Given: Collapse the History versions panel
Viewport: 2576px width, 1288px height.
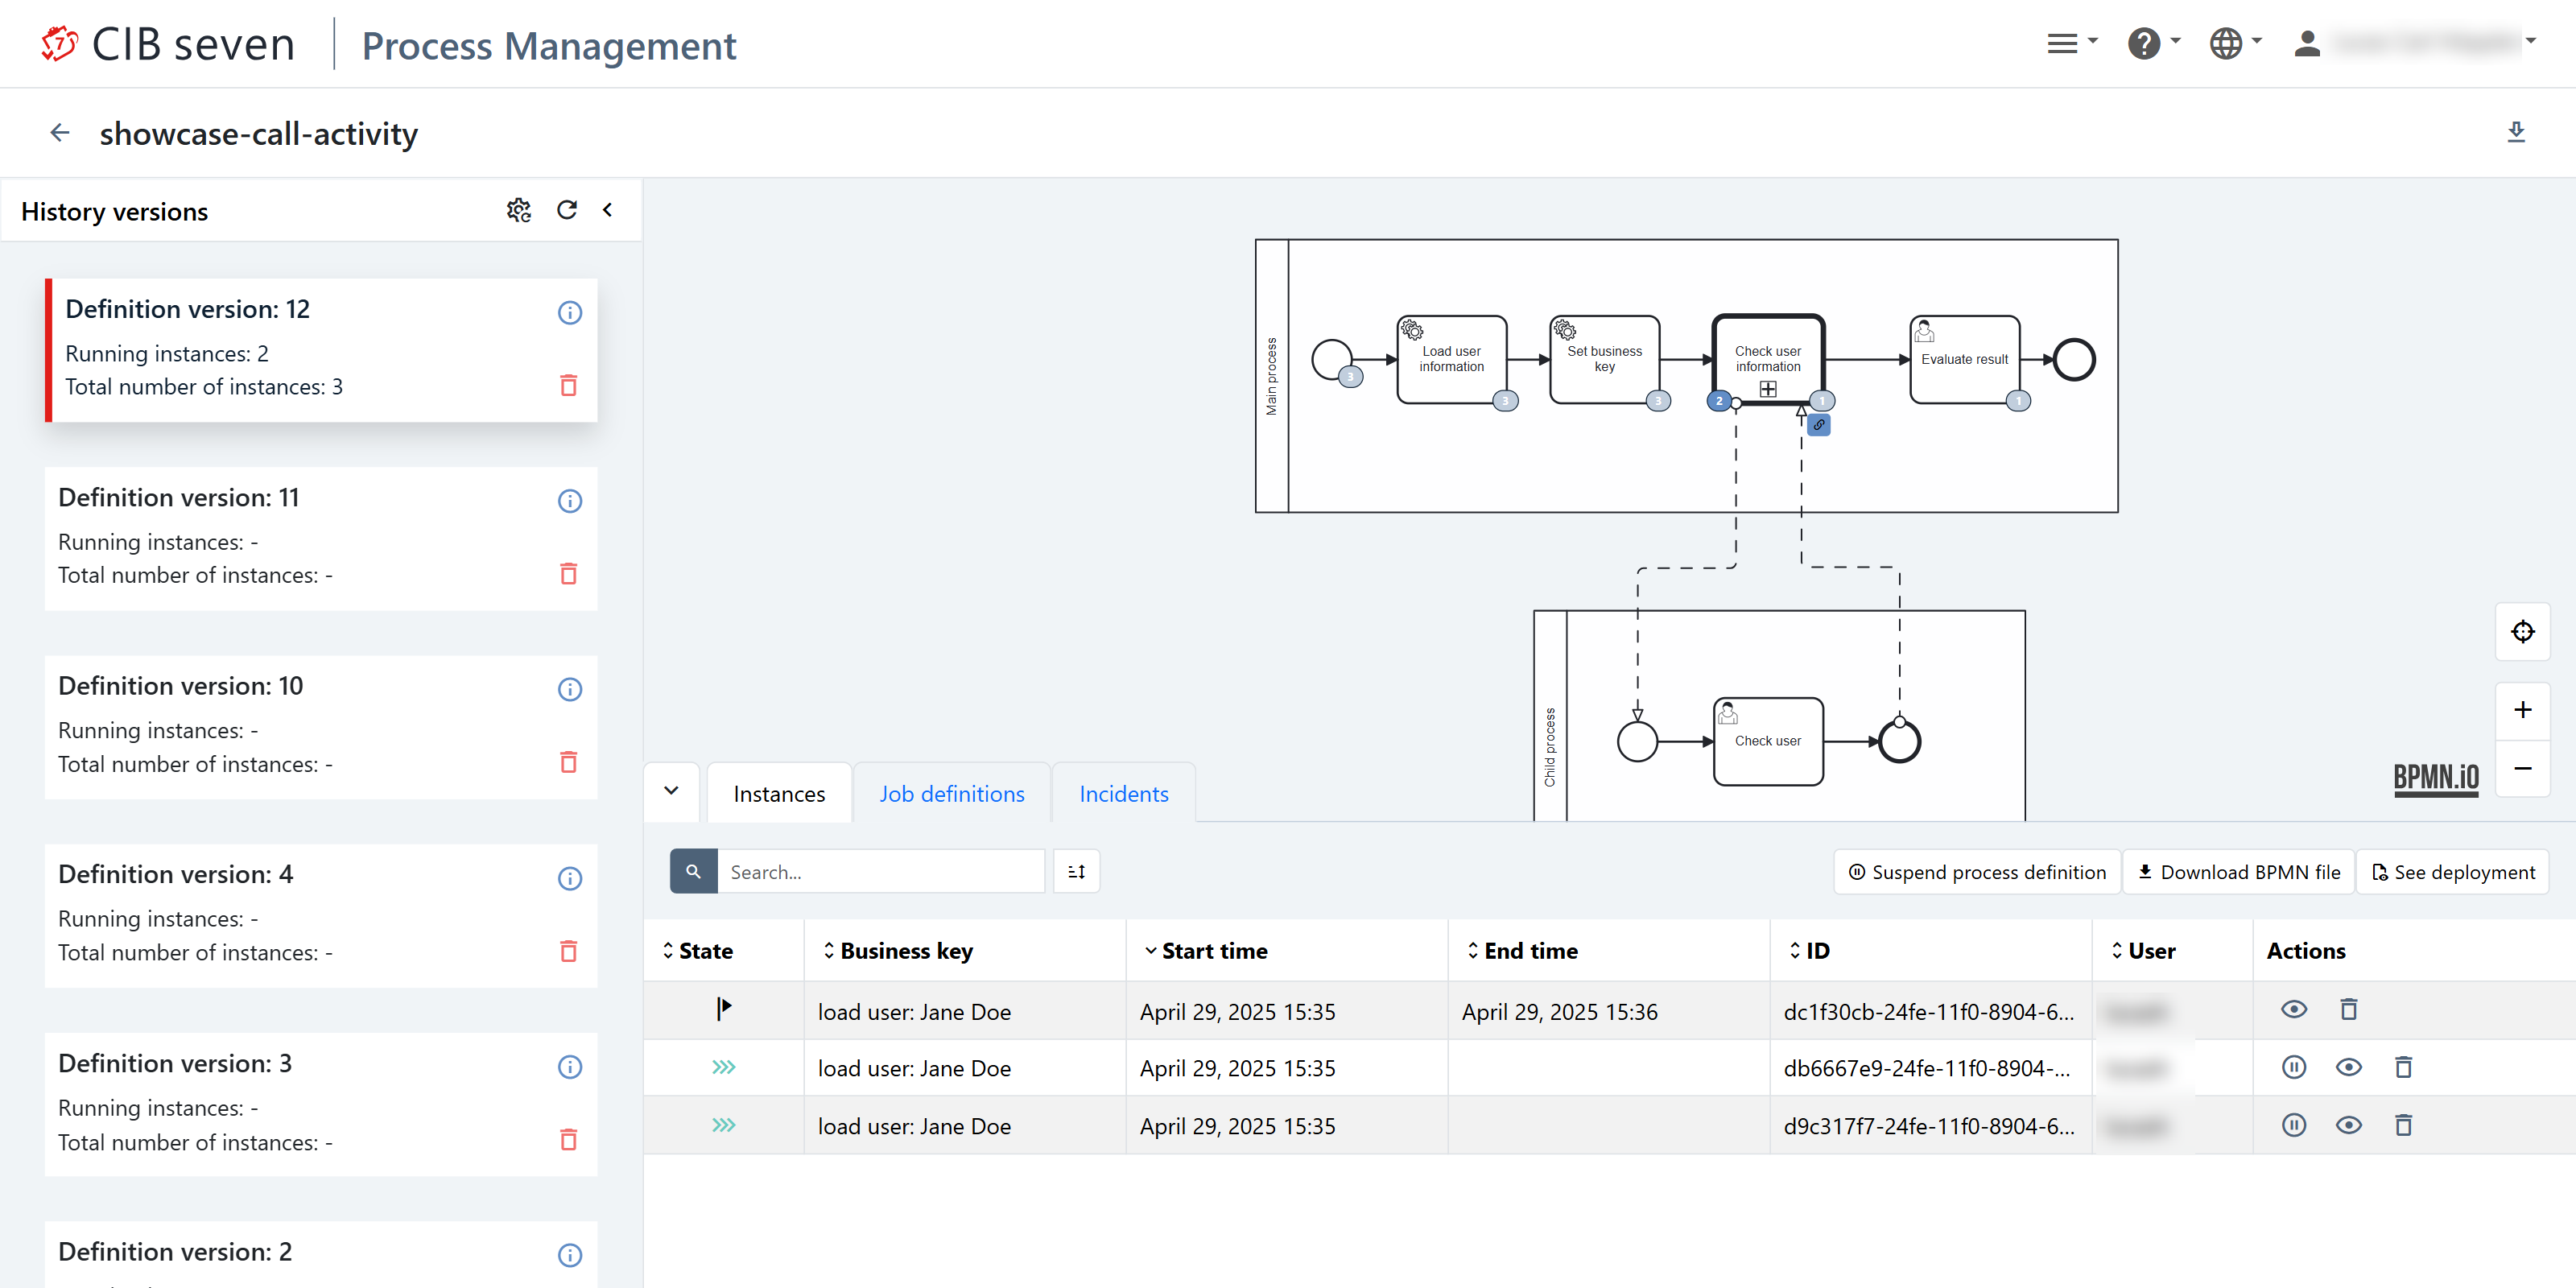Looking at the screenshot, I should point(607,210).
